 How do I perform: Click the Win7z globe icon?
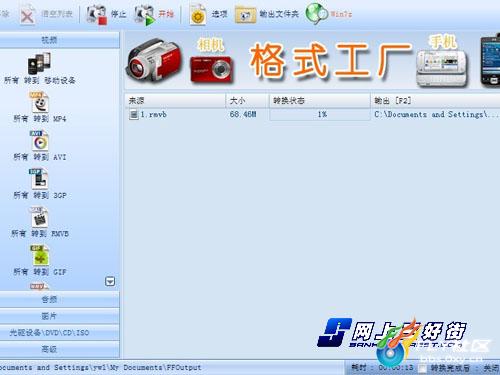point(317,14)
